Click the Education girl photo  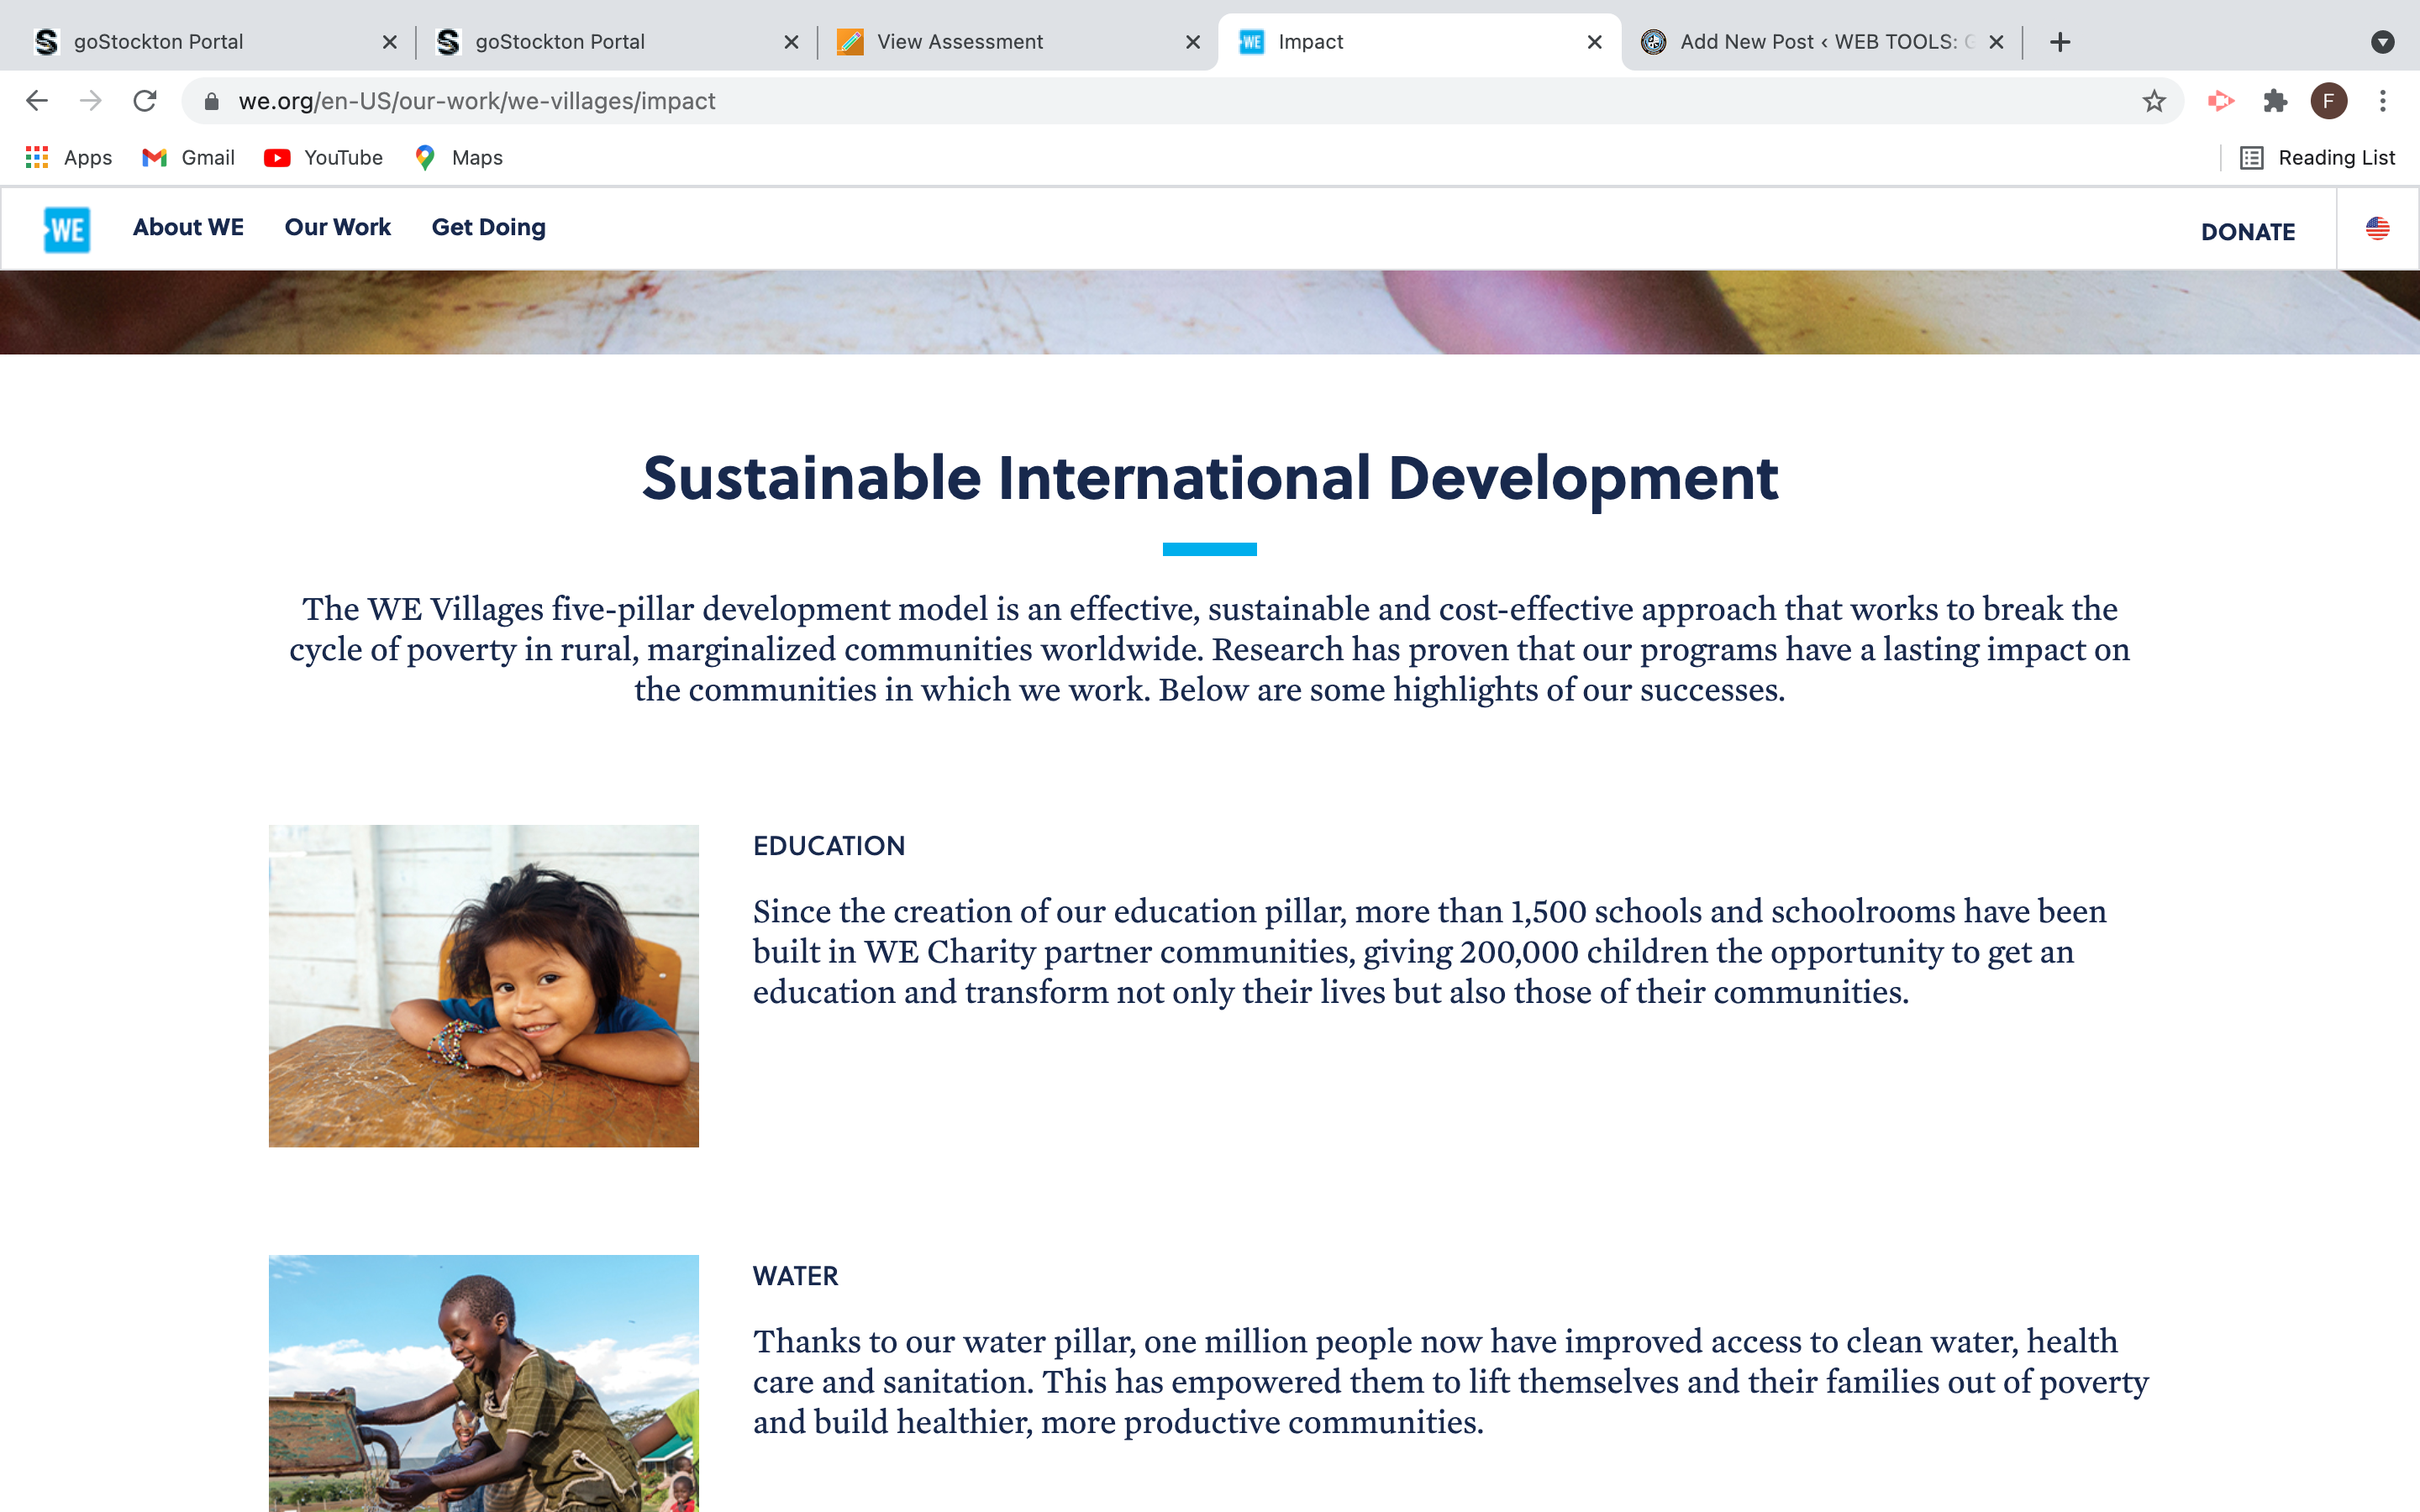[x=484, y=986]
